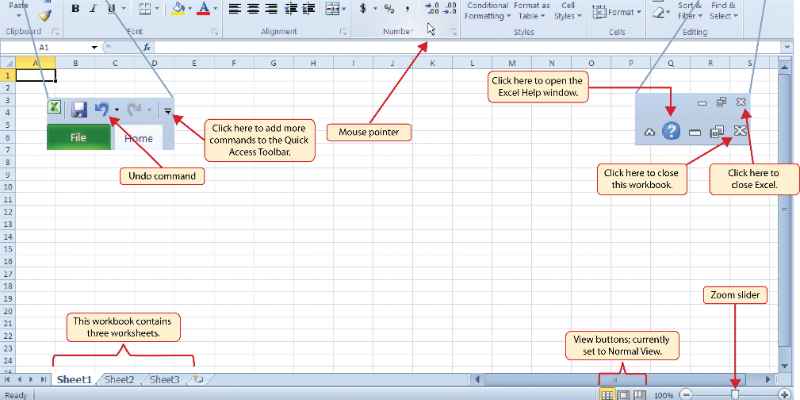Click in the formula bar input
The height and width of the screenshot is (400, 800).
click(467, 47)
